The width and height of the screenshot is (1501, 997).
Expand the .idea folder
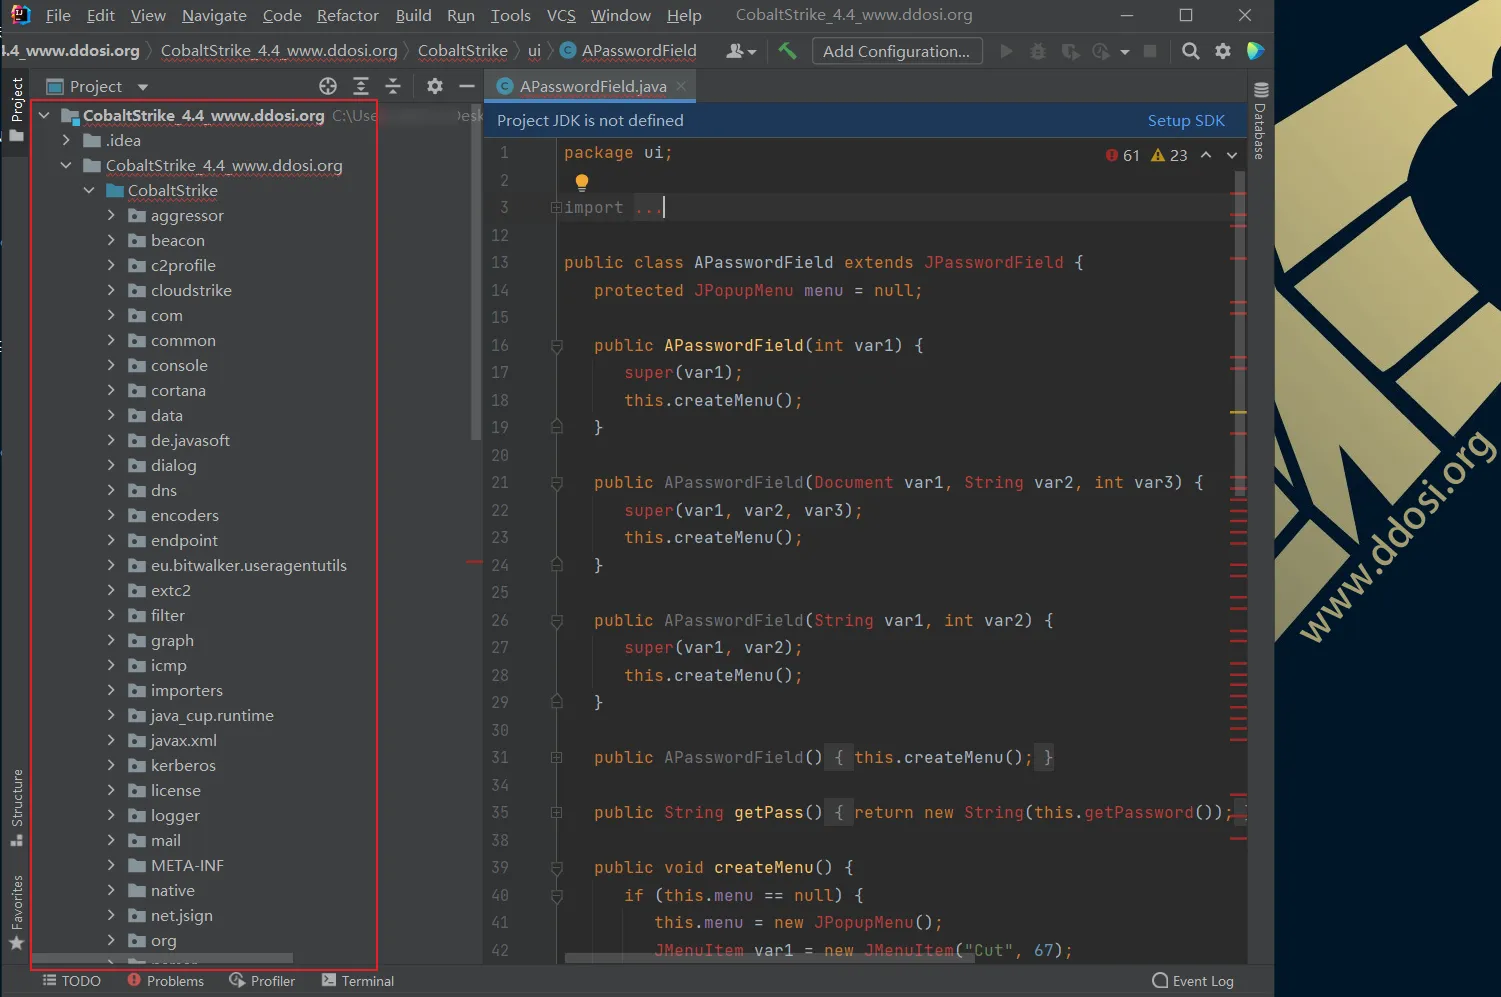[66, 140]
